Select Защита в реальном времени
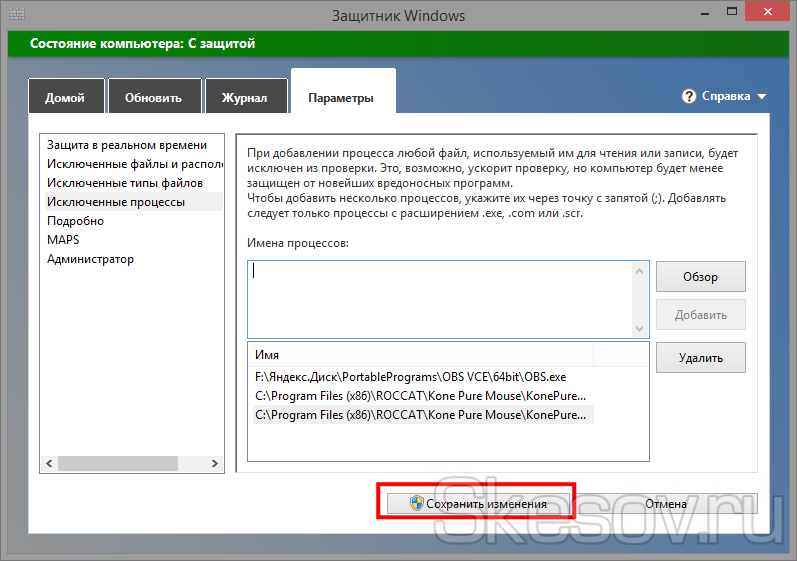Screen dimensions: 797x561 [127, 145]
